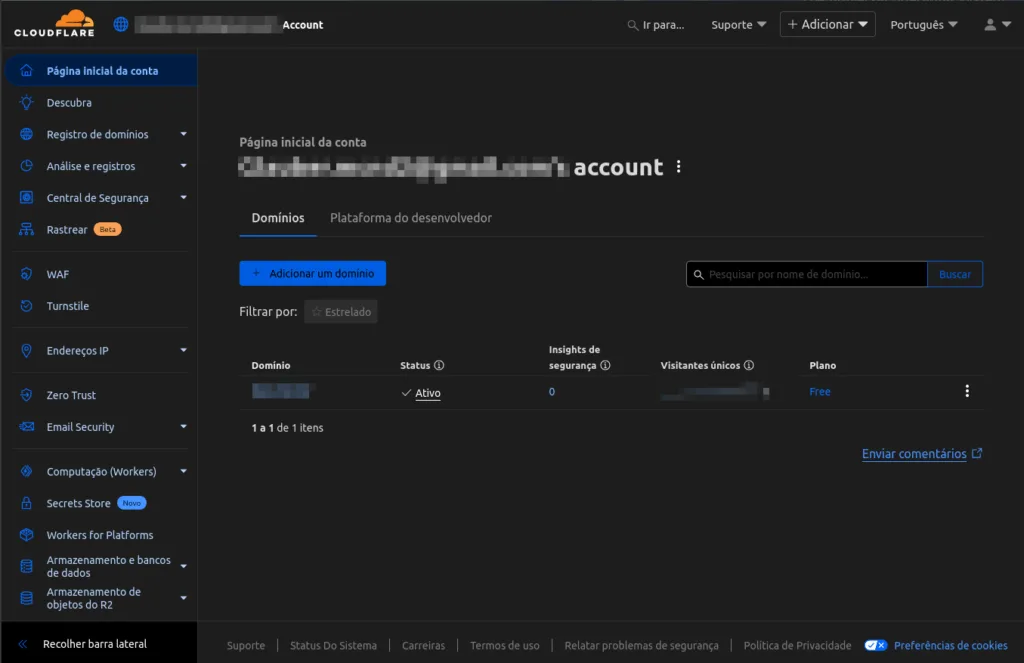Toggle the cookie preferences switch icon
Screen dimensions: 1024x663
click(x=875, y=645)
